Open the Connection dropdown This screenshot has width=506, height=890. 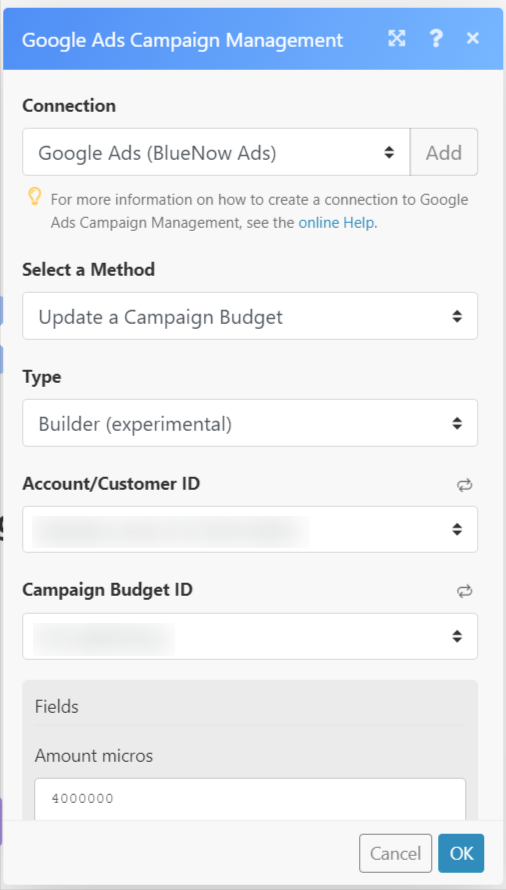[x=216, y=152]
